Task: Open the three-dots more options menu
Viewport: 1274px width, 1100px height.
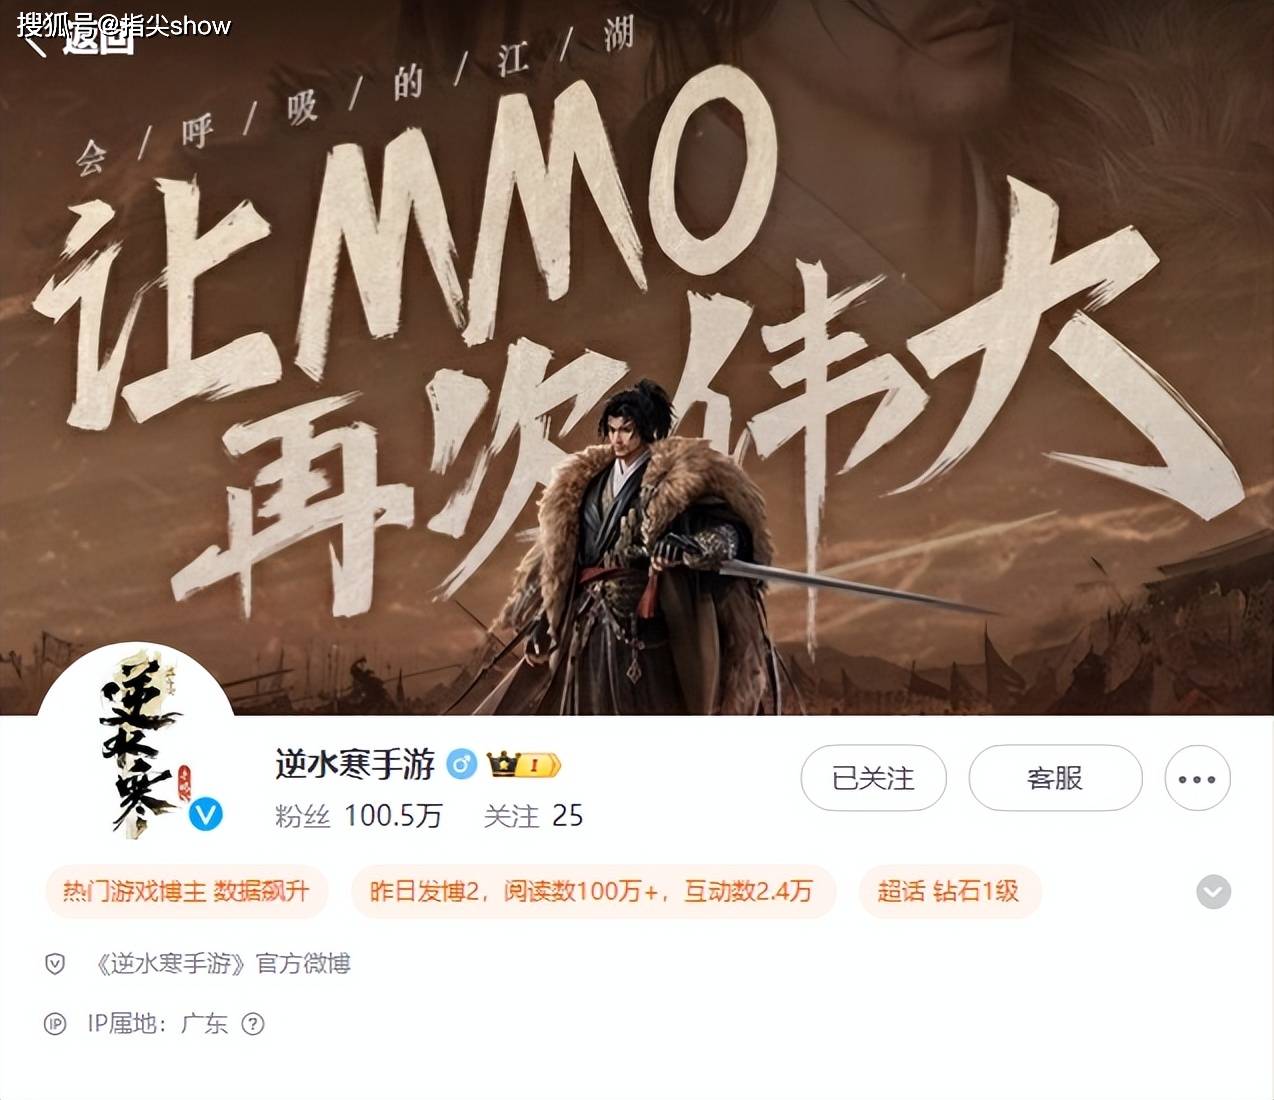Action: click(x=1197, y=778)
